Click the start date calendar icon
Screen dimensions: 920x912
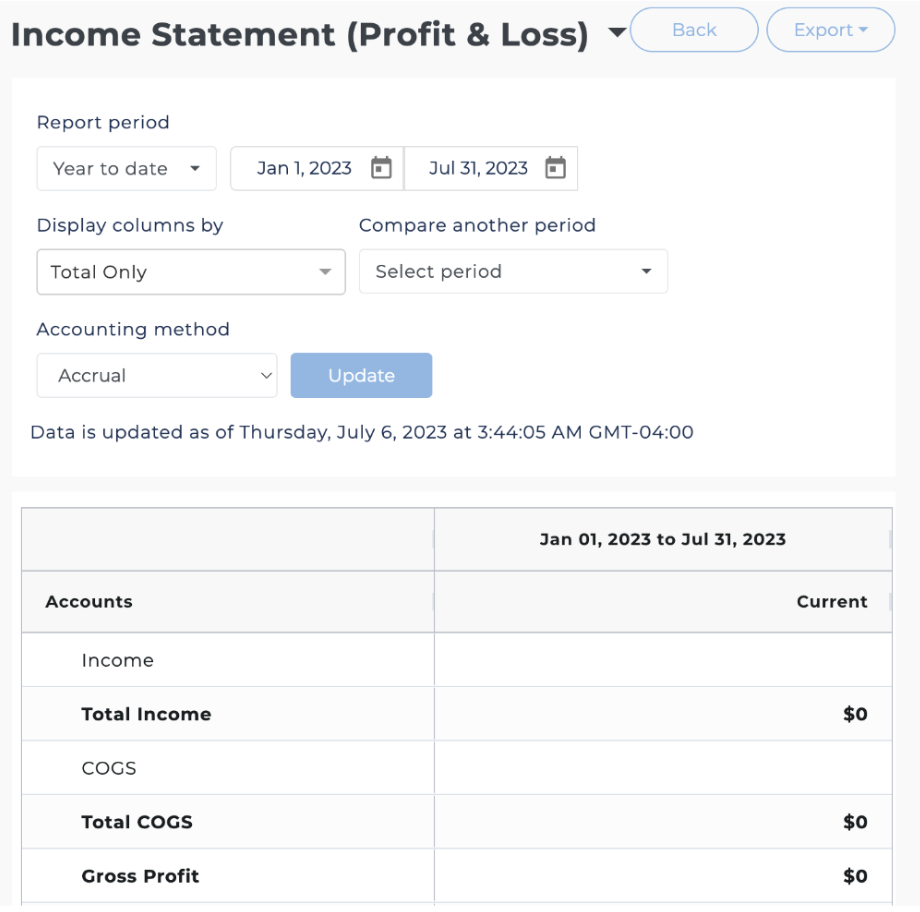[x=381, y=168]
